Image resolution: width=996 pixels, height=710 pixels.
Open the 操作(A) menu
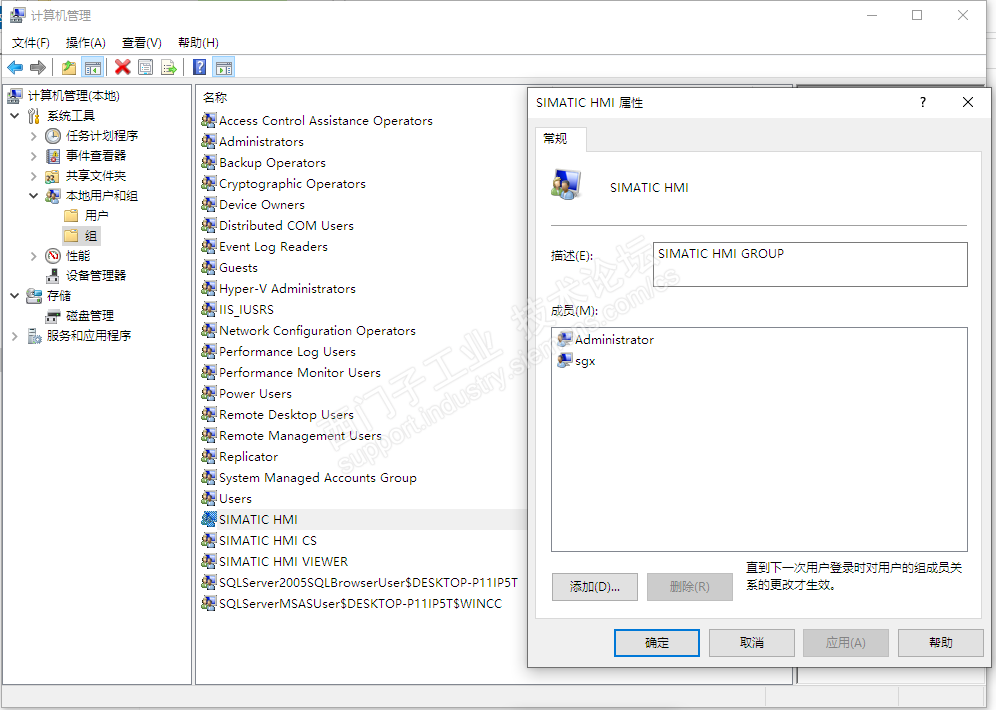pos(86,43)
